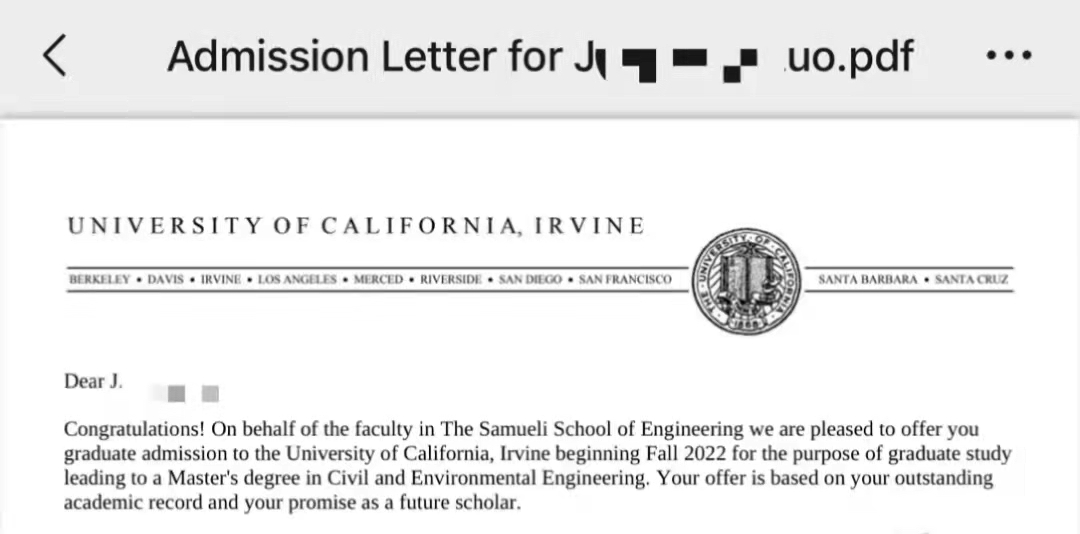Select IRVINE in the small campus list
The height and width of the screenshot is (534, 1080).
221,280
